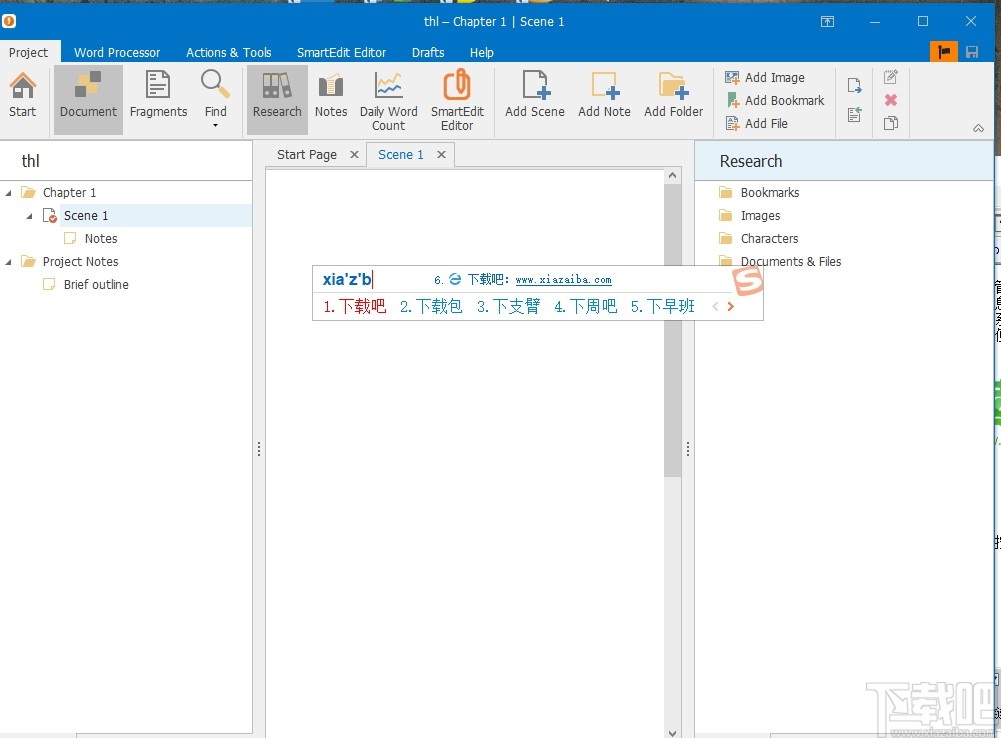Toggle the Research panel on
1001x738 pixels.
[276, 95]
